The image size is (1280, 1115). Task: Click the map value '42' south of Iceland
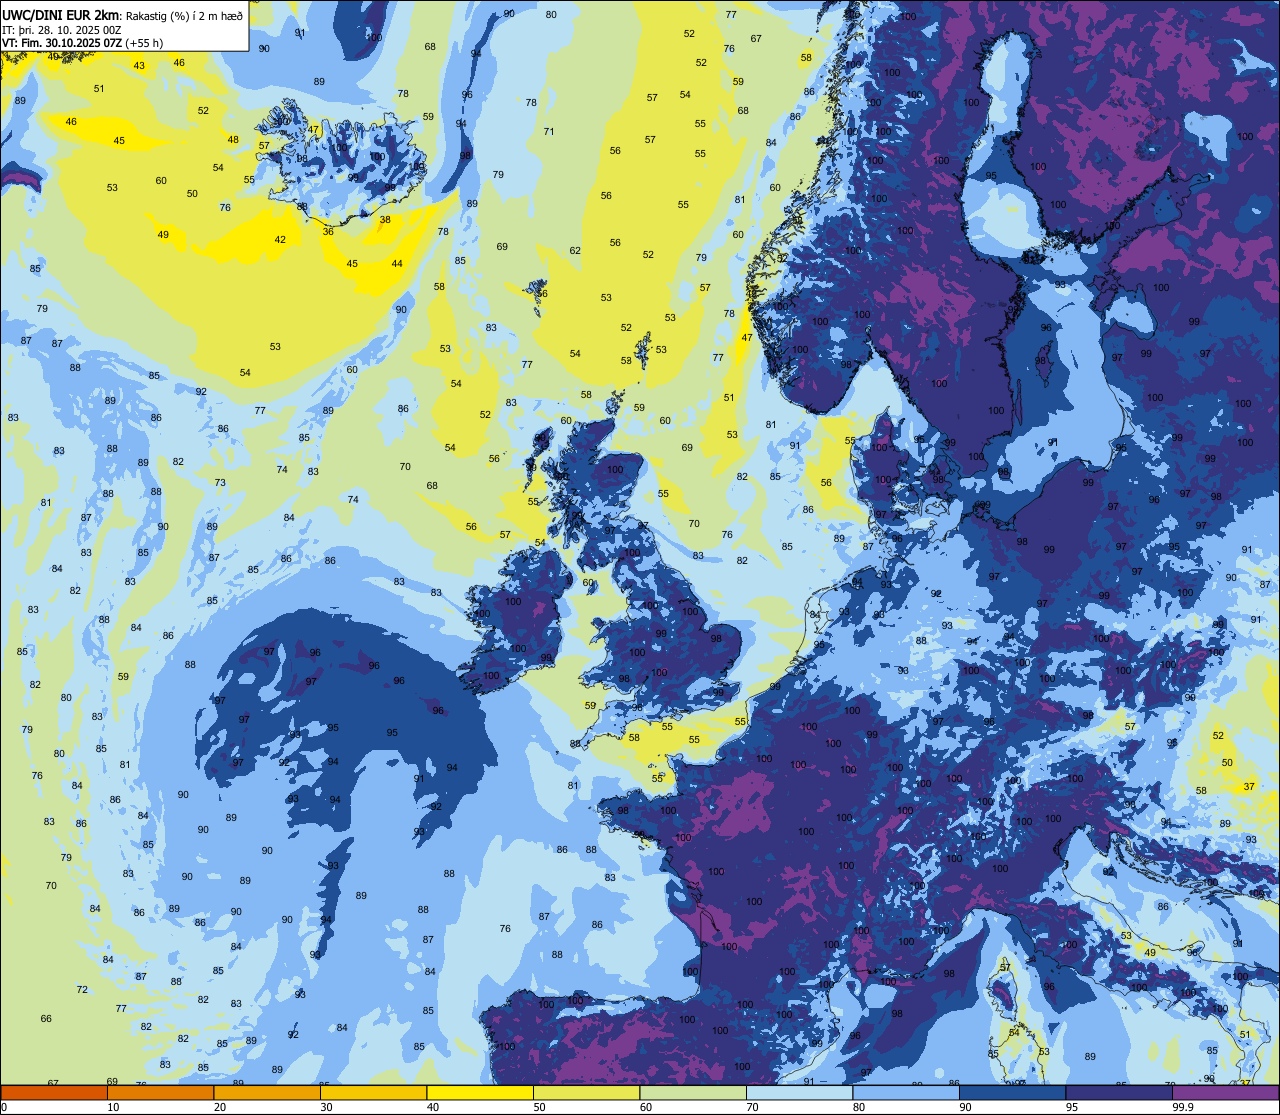[x=281, y=240]
